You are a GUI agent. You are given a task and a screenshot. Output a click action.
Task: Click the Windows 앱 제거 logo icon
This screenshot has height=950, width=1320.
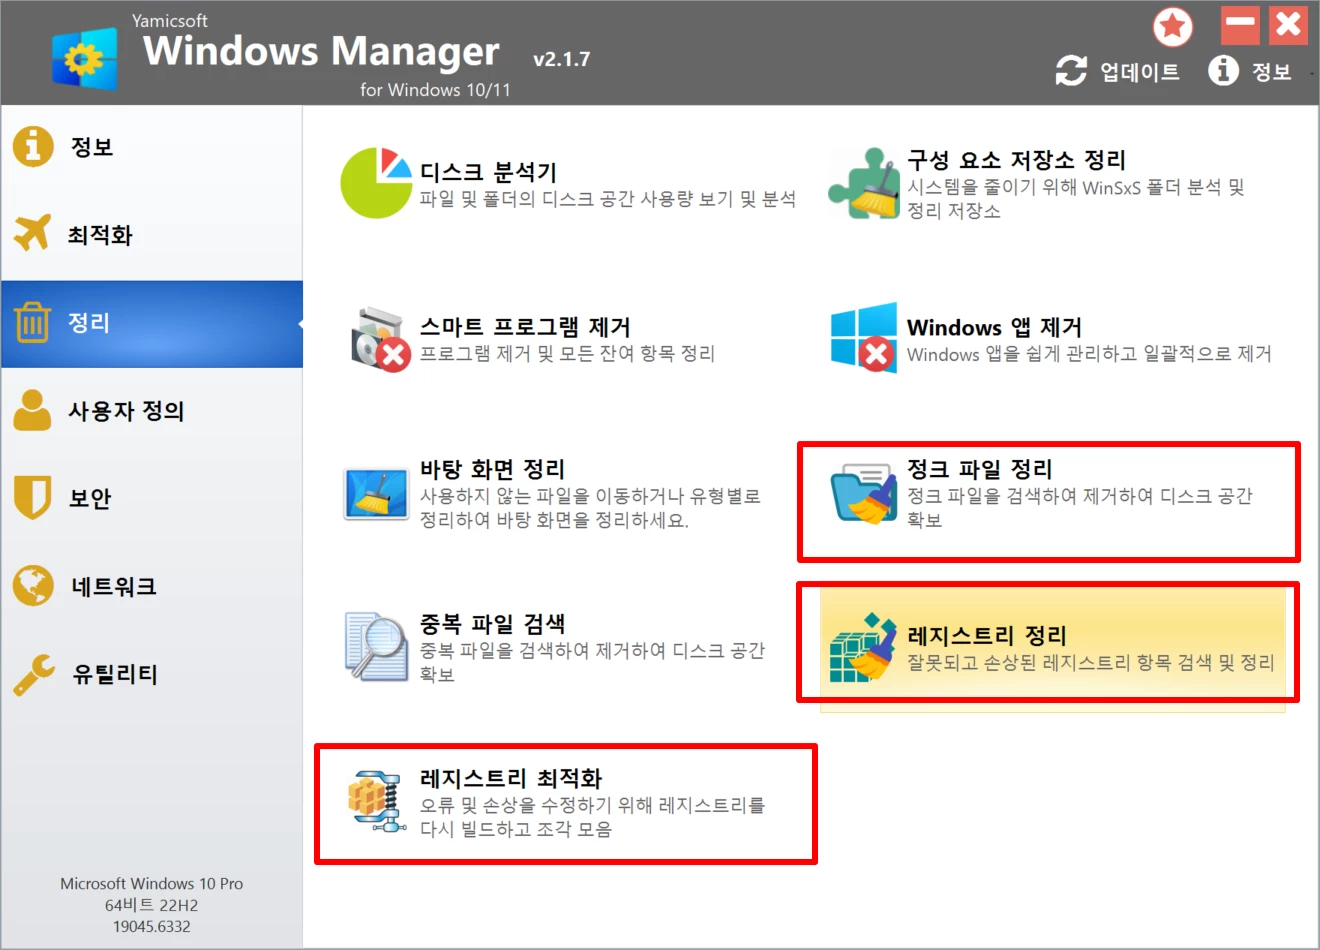[x=864, y=337]
